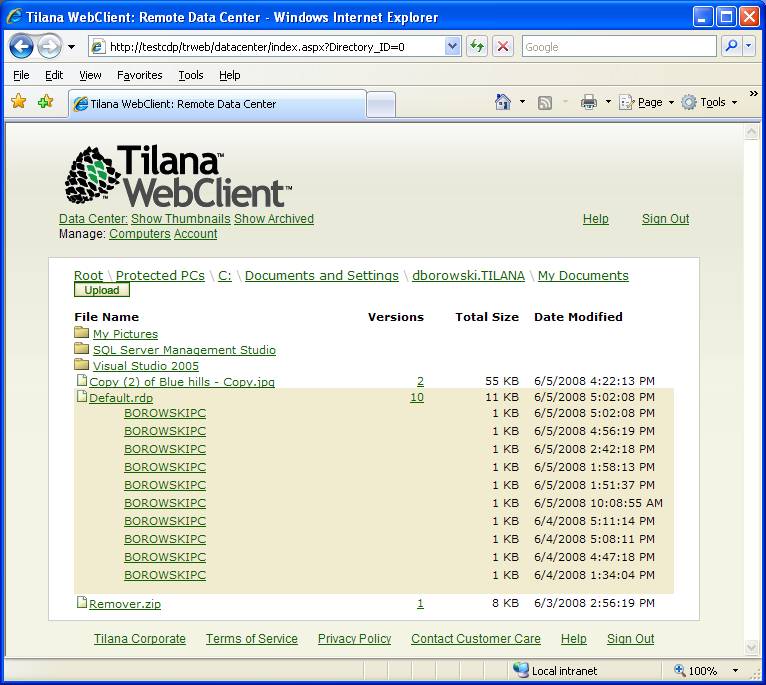Open the zoom level dropdown arrow
The height and width of the screenshot is (685, 766).
[x=735, y=671]
